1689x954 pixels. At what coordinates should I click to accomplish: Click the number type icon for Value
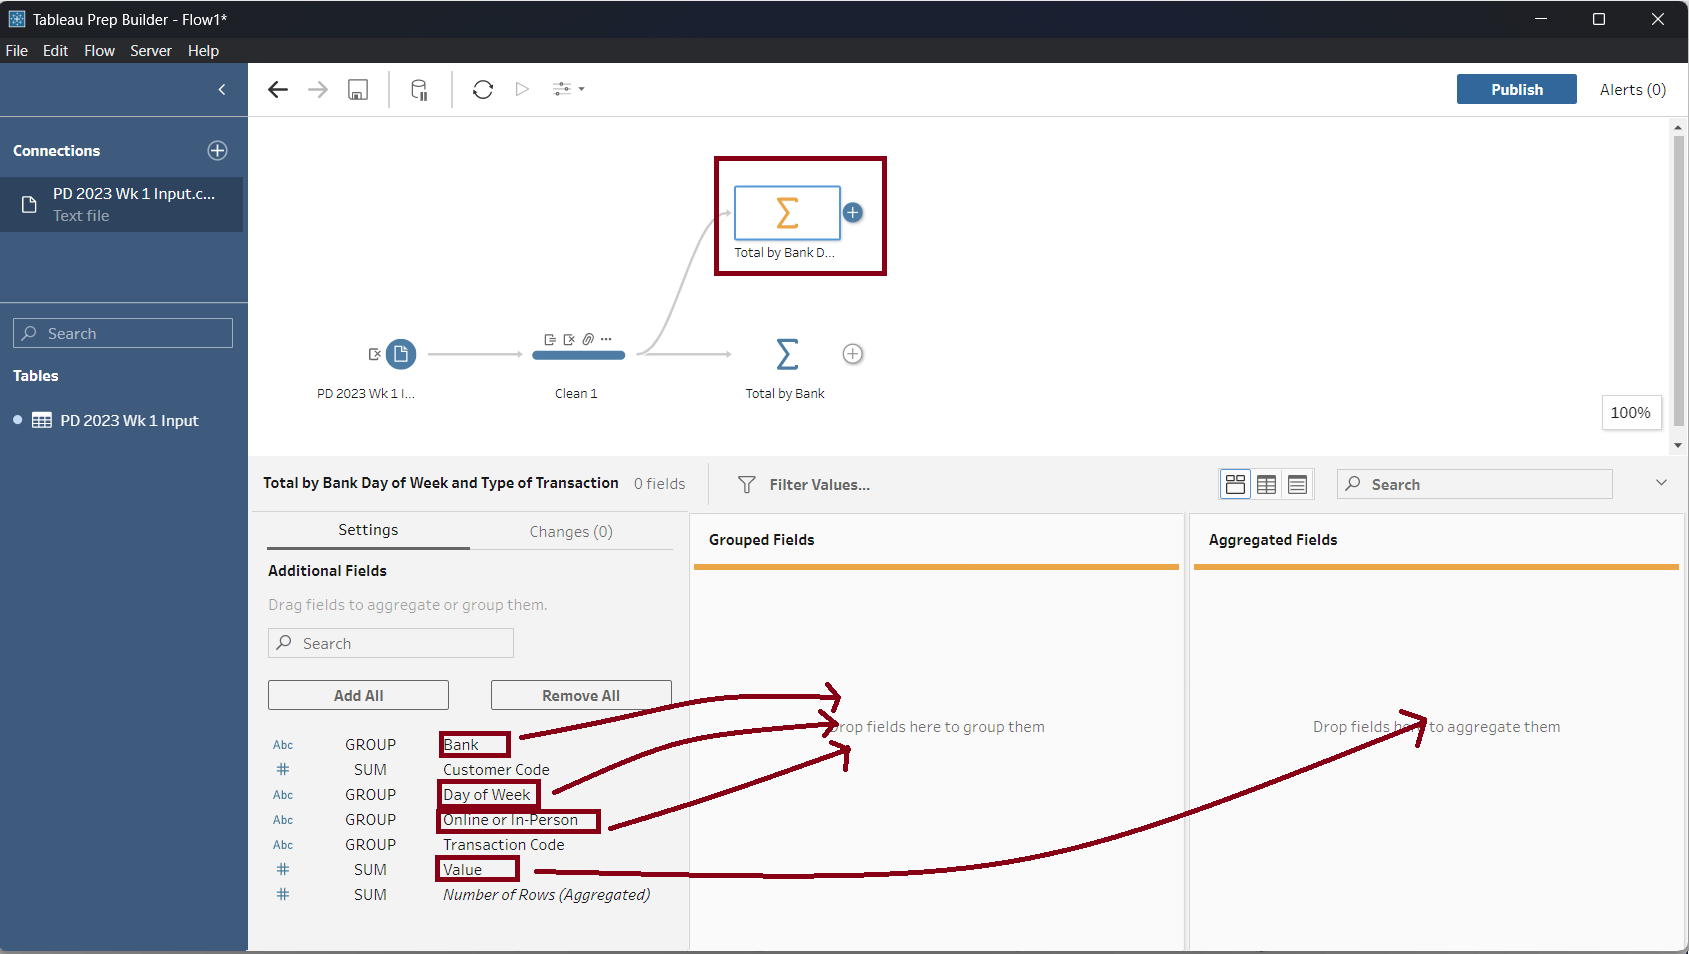283,870
